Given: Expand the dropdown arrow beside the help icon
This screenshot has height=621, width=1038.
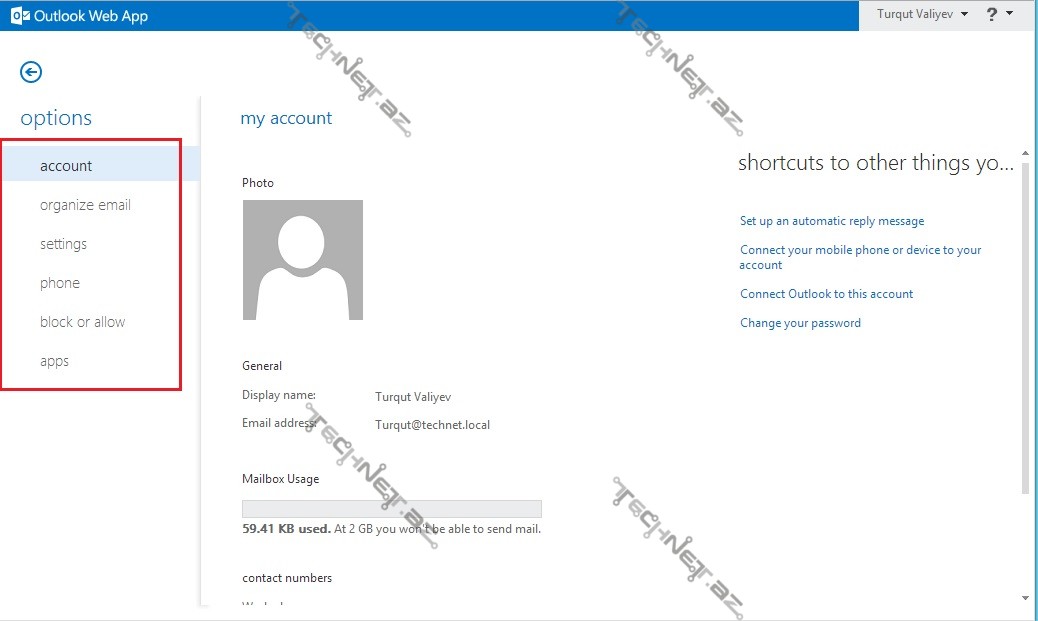Looking at the screenshot, I should tap(1010, 14).
